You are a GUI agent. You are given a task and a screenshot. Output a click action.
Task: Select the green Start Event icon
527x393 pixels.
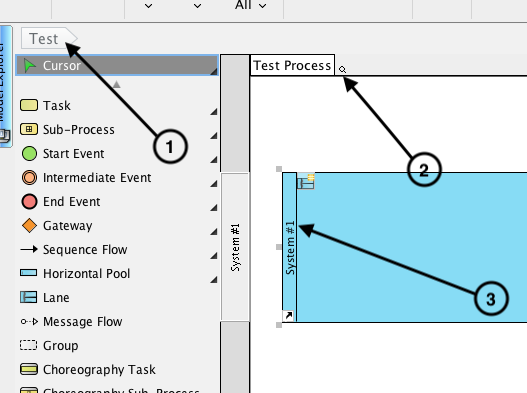click(29, 153)
